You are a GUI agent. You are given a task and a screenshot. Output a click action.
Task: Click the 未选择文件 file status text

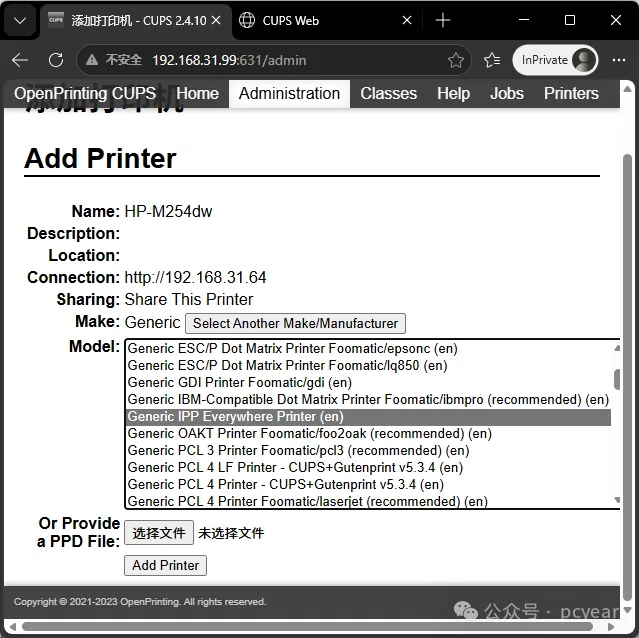[231, 533]
